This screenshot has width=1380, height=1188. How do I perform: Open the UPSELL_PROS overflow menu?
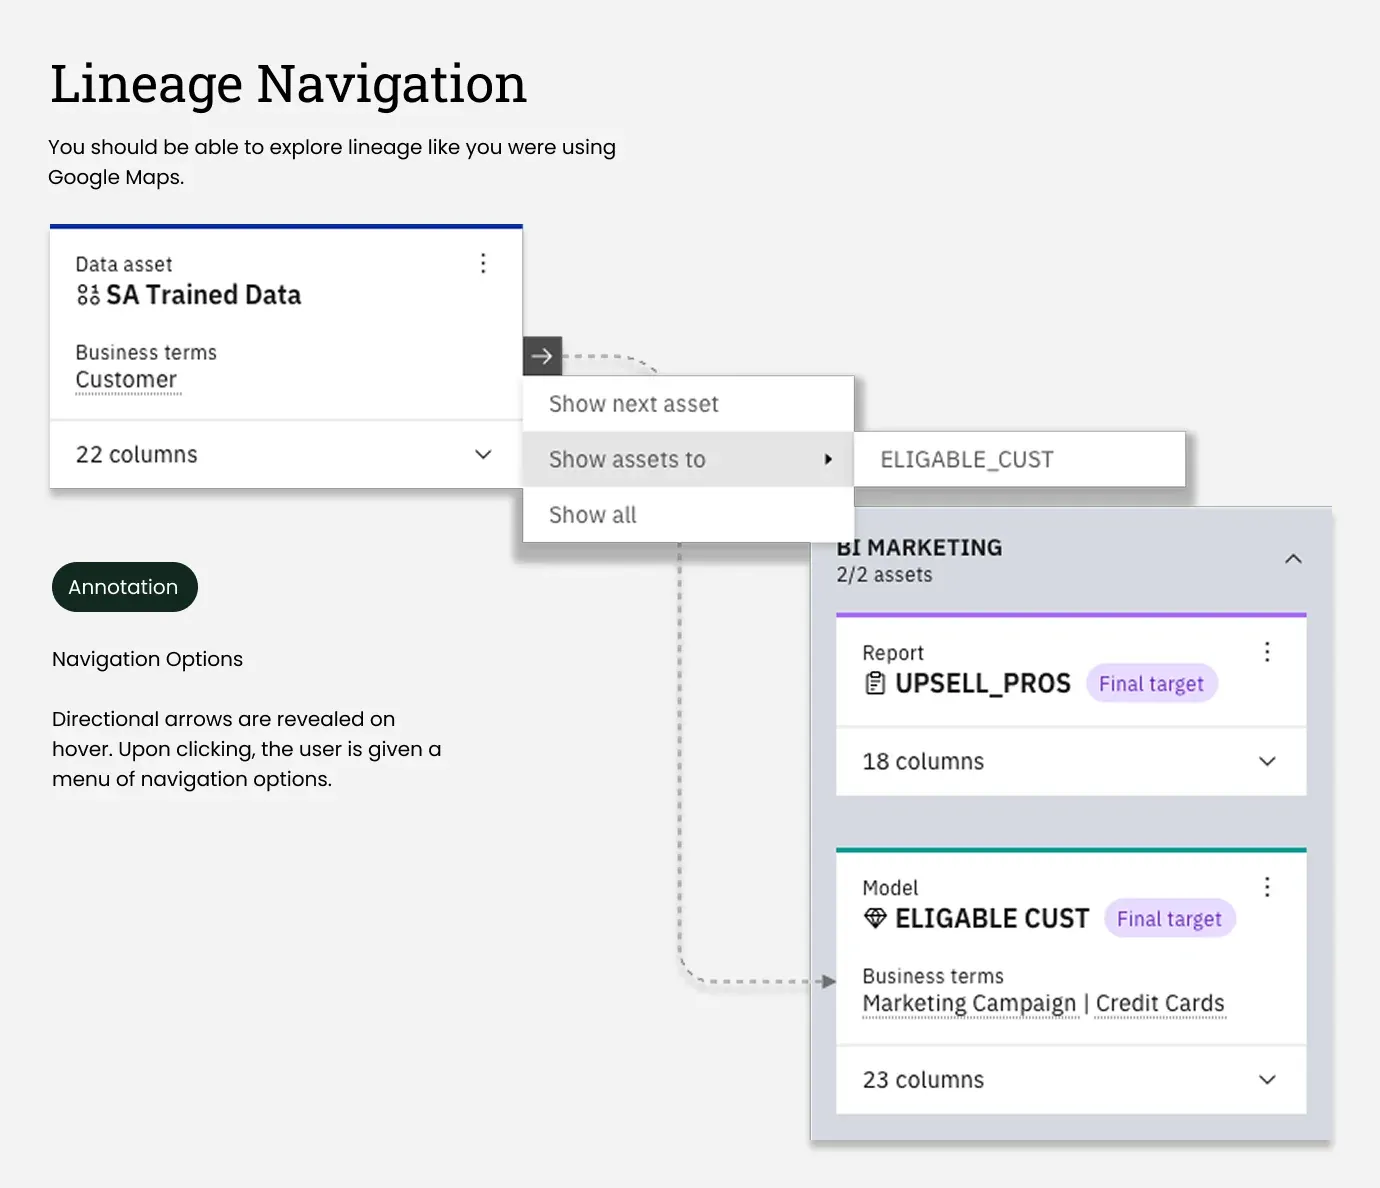[1267, 652]
